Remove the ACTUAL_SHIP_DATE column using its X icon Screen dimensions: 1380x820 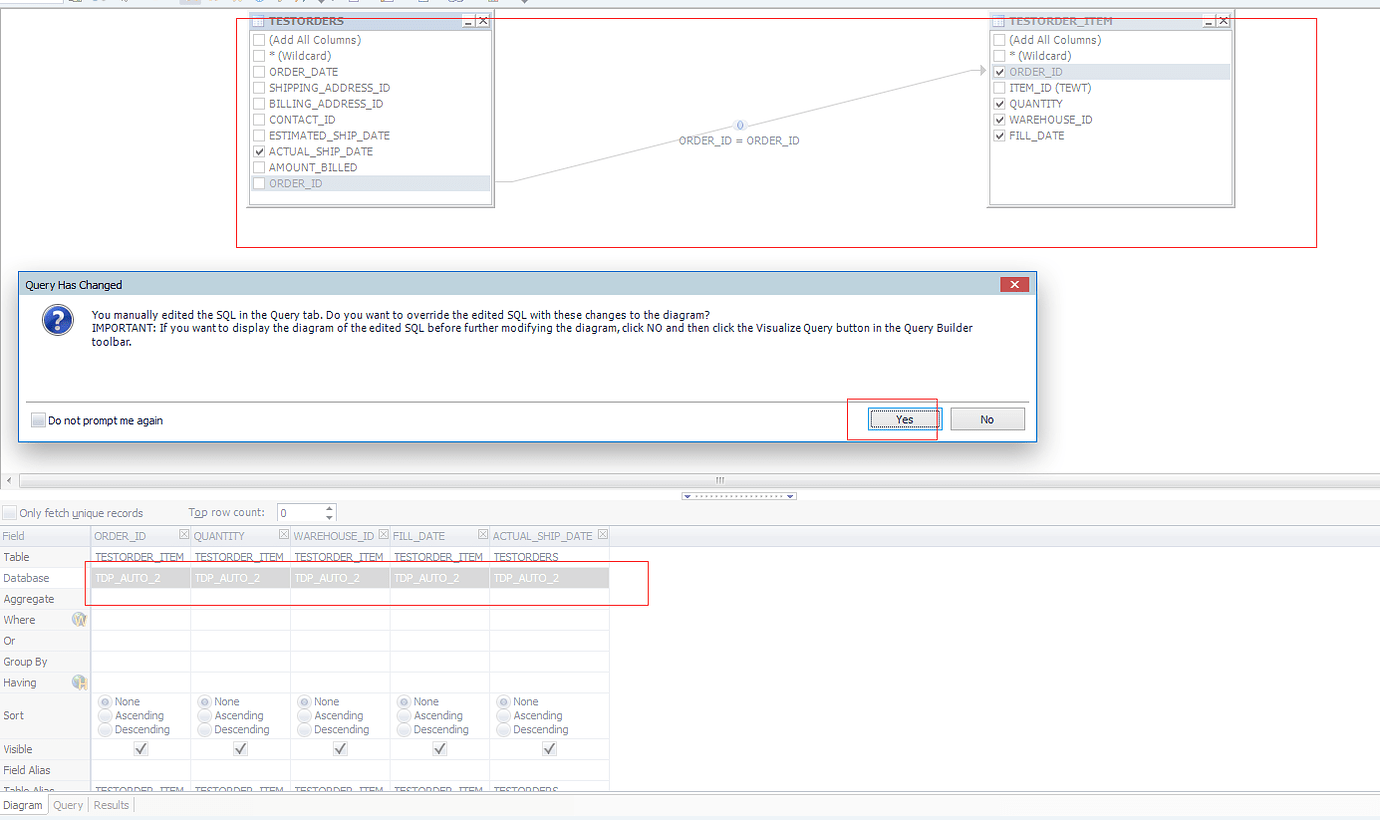602,535
